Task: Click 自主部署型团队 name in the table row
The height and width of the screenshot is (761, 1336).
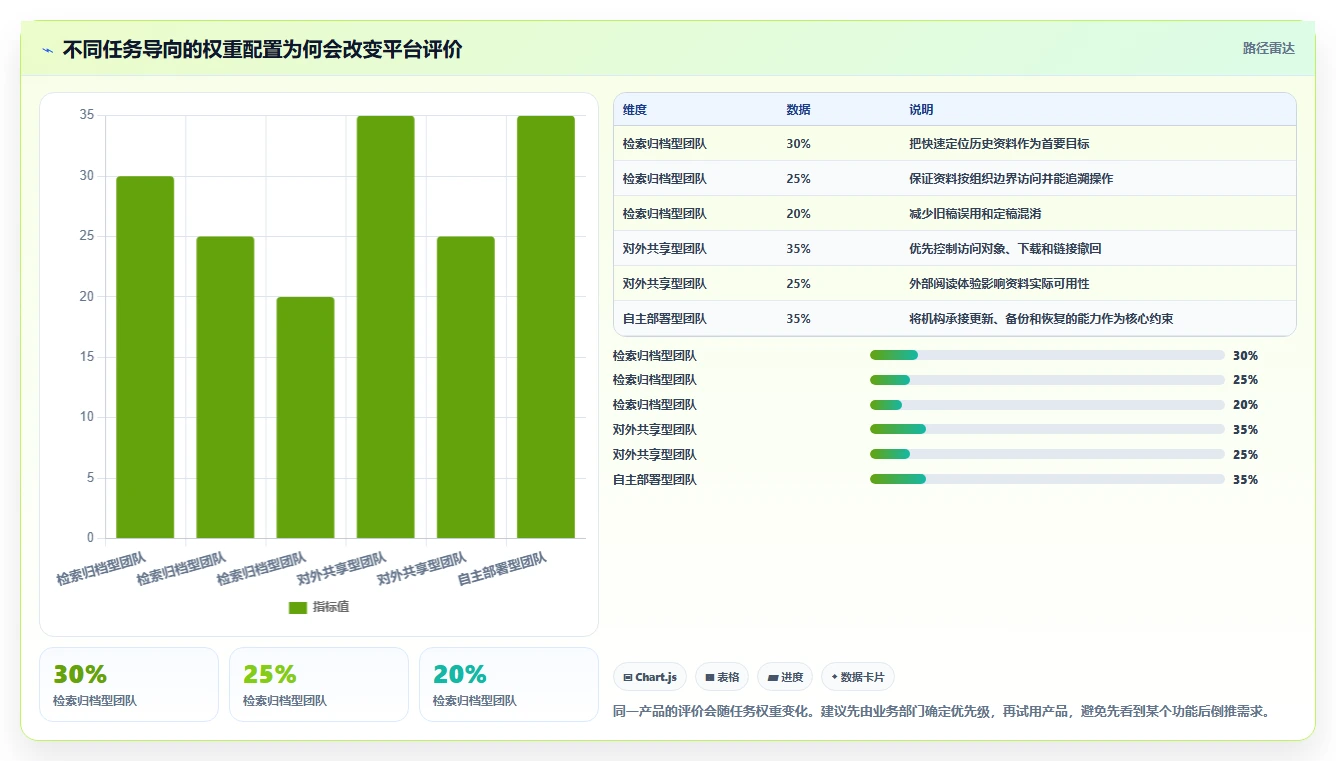Action: pyautogui.click(x=664, y=319)
